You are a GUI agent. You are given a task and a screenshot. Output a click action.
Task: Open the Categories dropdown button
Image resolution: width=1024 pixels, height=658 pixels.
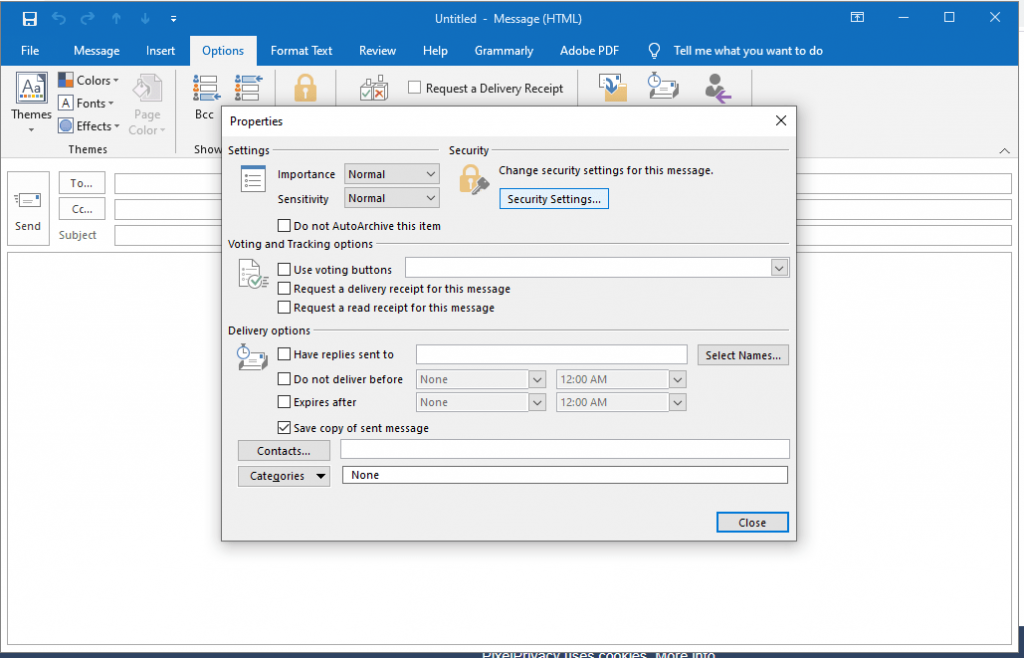(283, 476)
